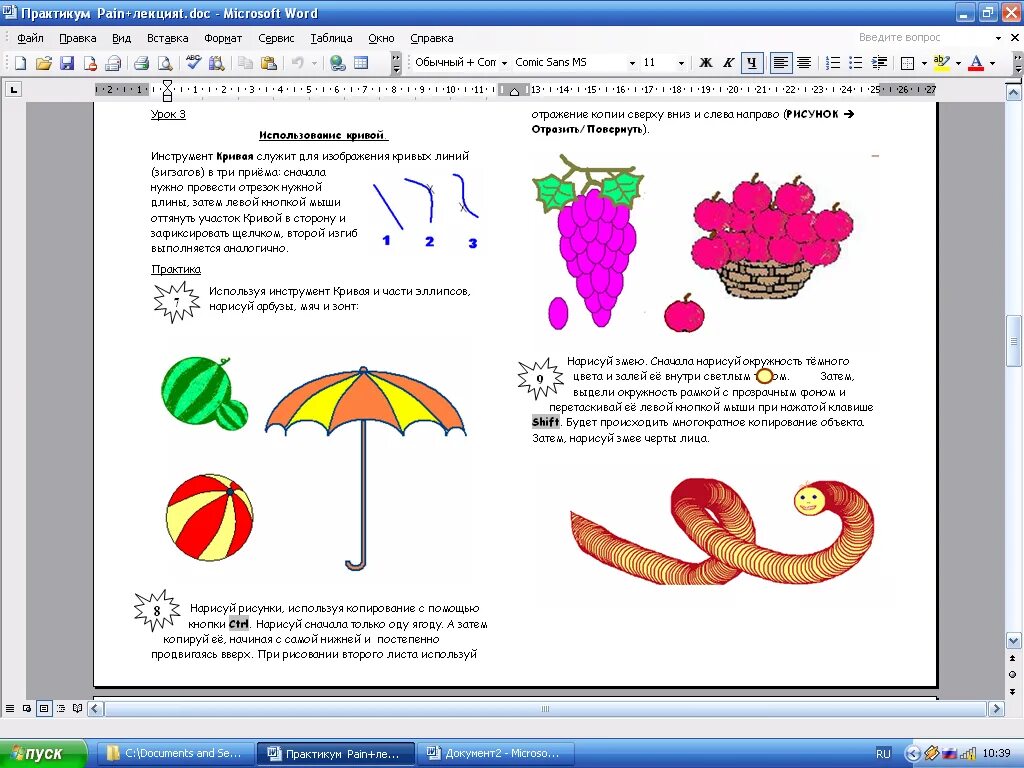This screenshot has height=768, width=1024.
Task: Click the Outside Border icon
Action: pyautogui.click(x=907, y=63)
